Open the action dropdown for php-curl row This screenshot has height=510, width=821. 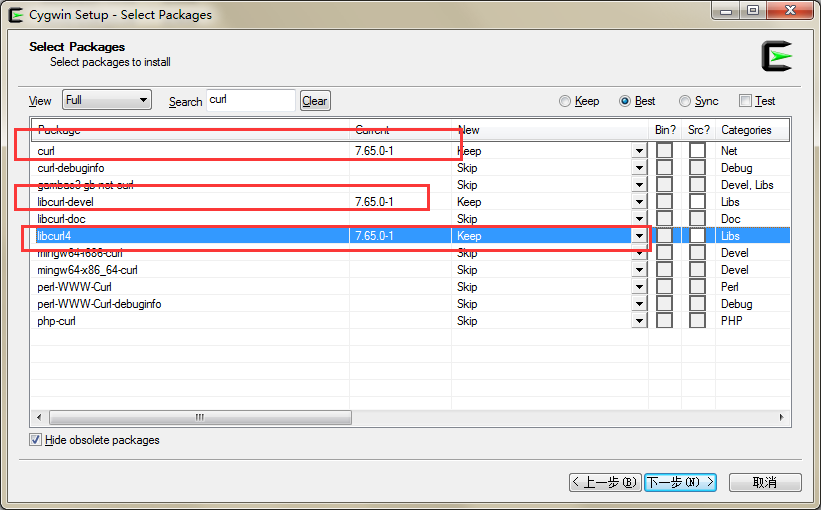(x=639, y=321)
